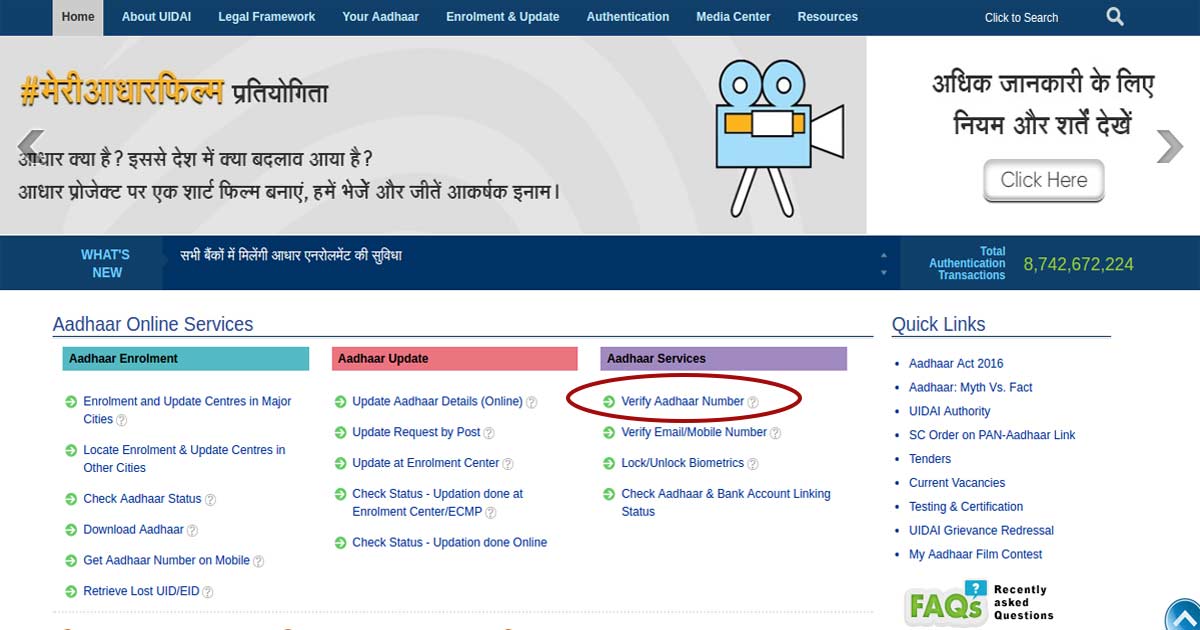Screen dimensions: 1200x630
Task: Click the help icon beside Download Aadhaar
Action: (192, 531)
